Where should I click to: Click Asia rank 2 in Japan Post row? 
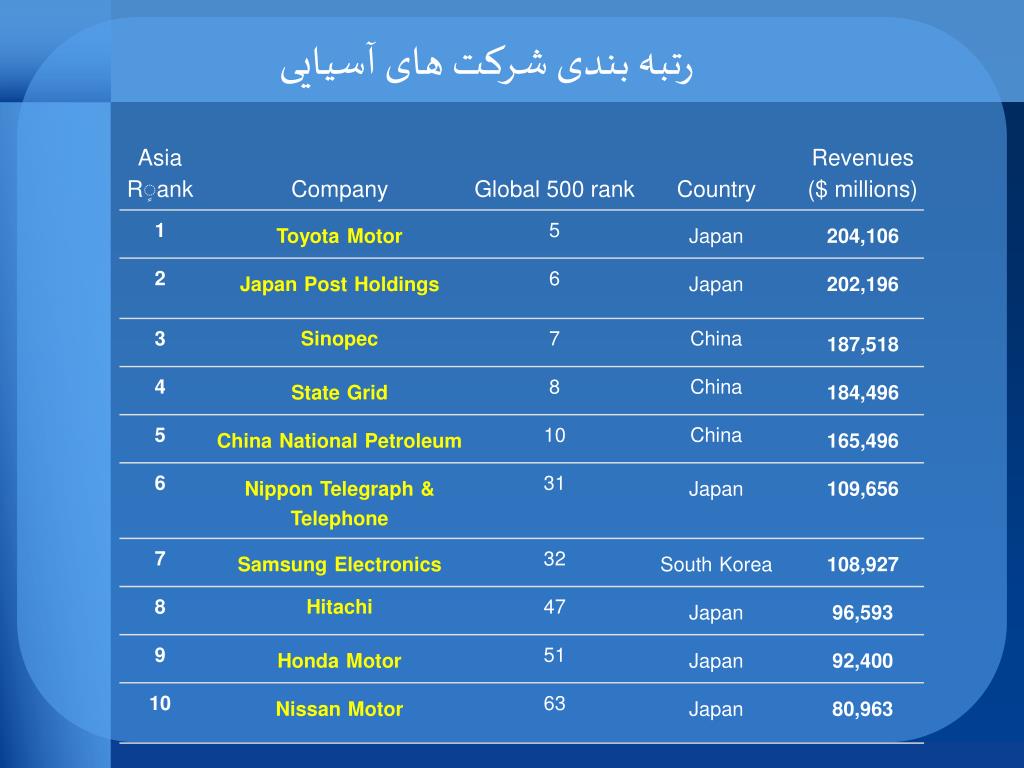point(160,279)
